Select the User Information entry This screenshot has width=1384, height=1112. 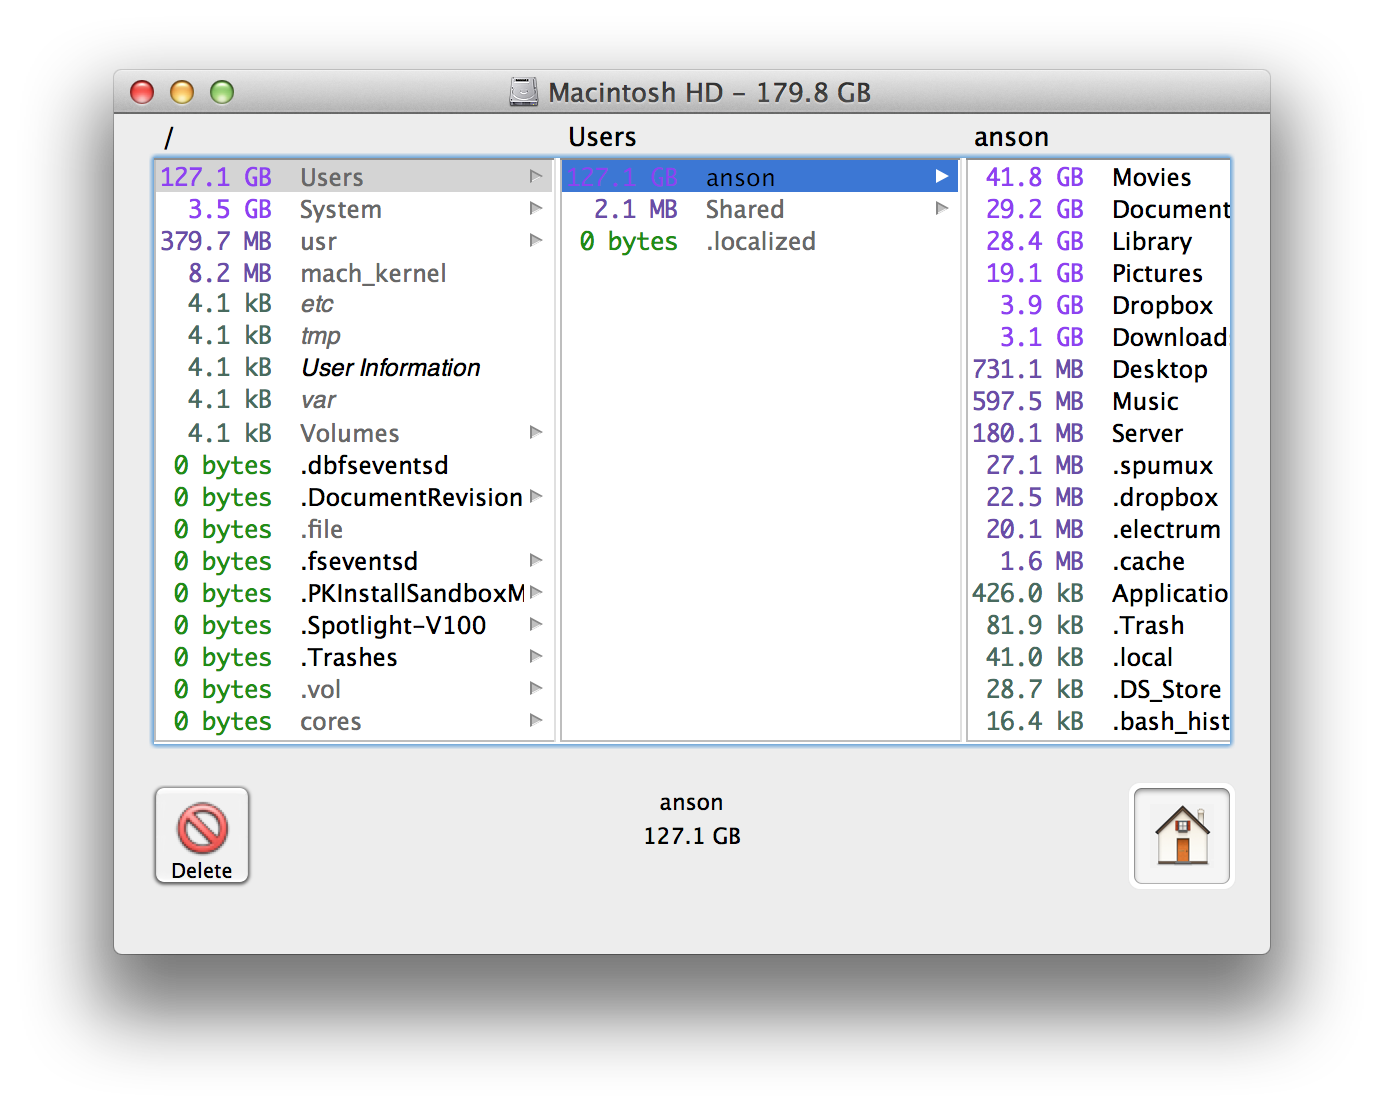[x=354, y=368]
